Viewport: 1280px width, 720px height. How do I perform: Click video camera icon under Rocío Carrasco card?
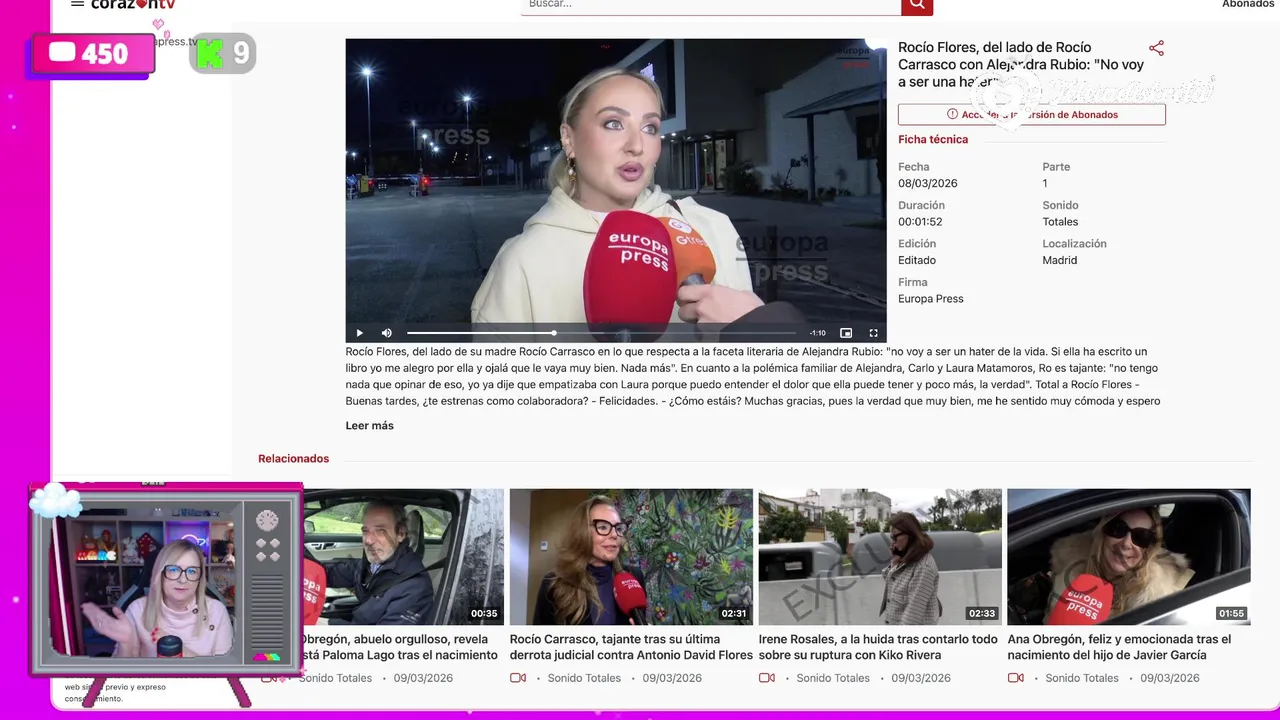tap(518, 678)
